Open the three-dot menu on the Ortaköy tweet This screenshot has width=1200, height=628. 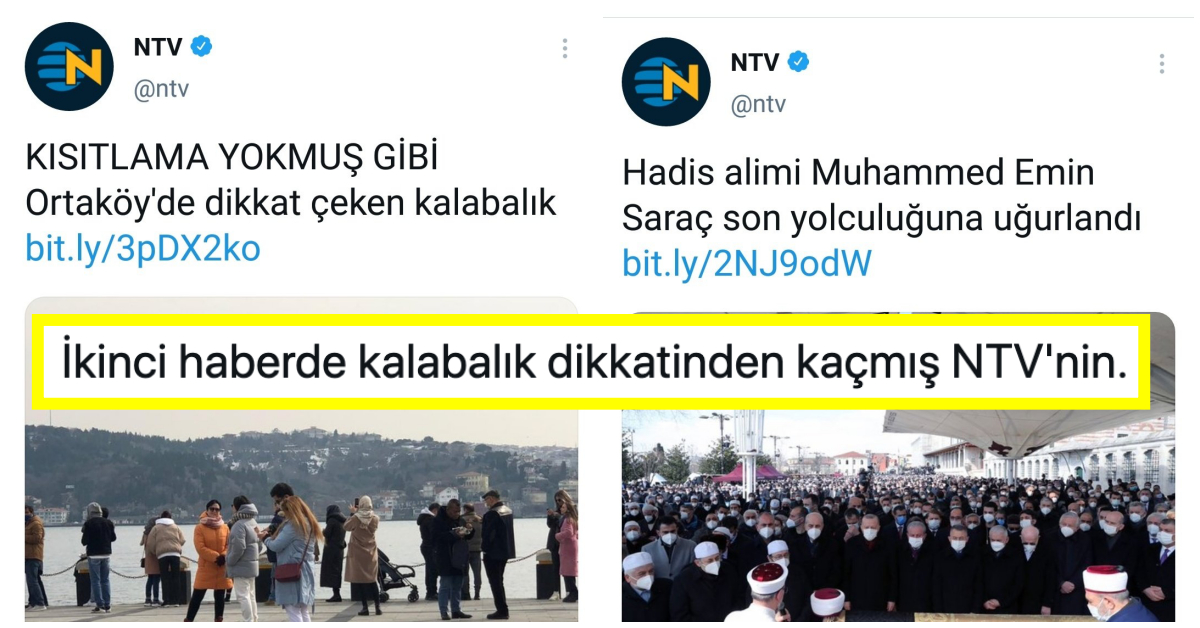(x=565, y=48)
